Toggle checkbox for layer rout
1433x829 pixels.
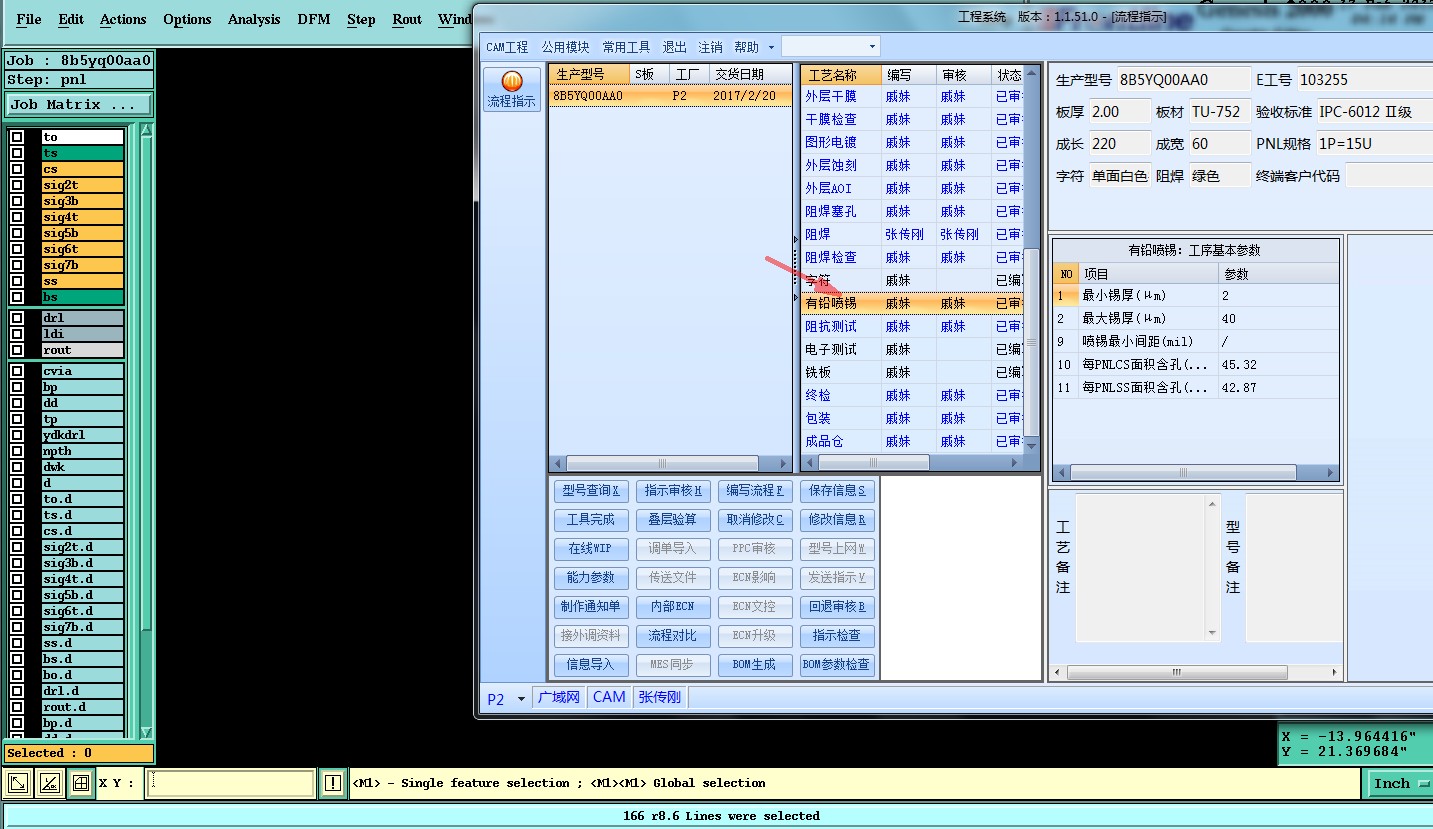(x=17, y=350)
